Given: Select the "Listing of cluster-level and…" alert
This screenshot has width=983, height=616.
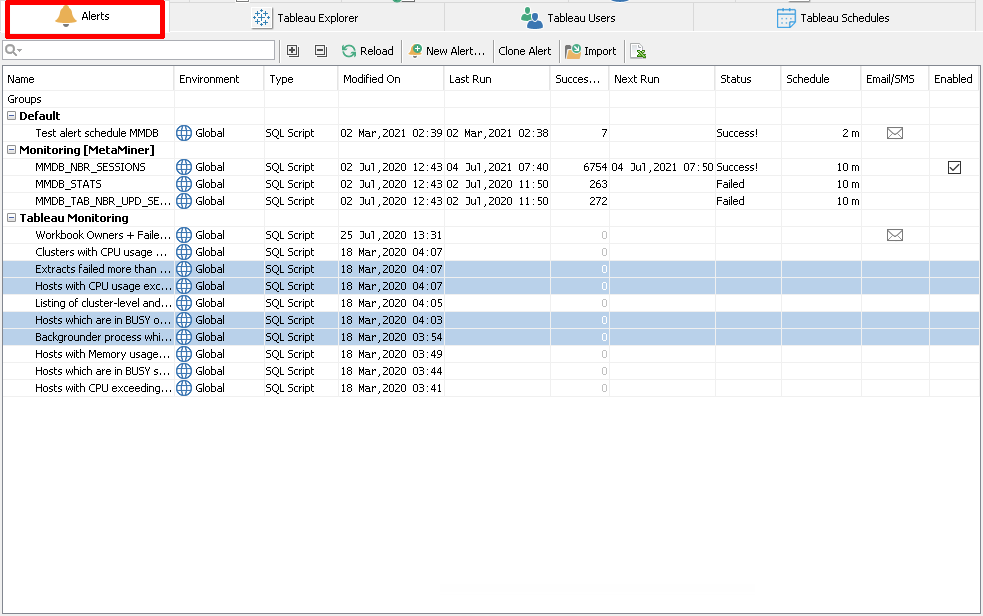Looking at the screenshot, I should 103,303.
